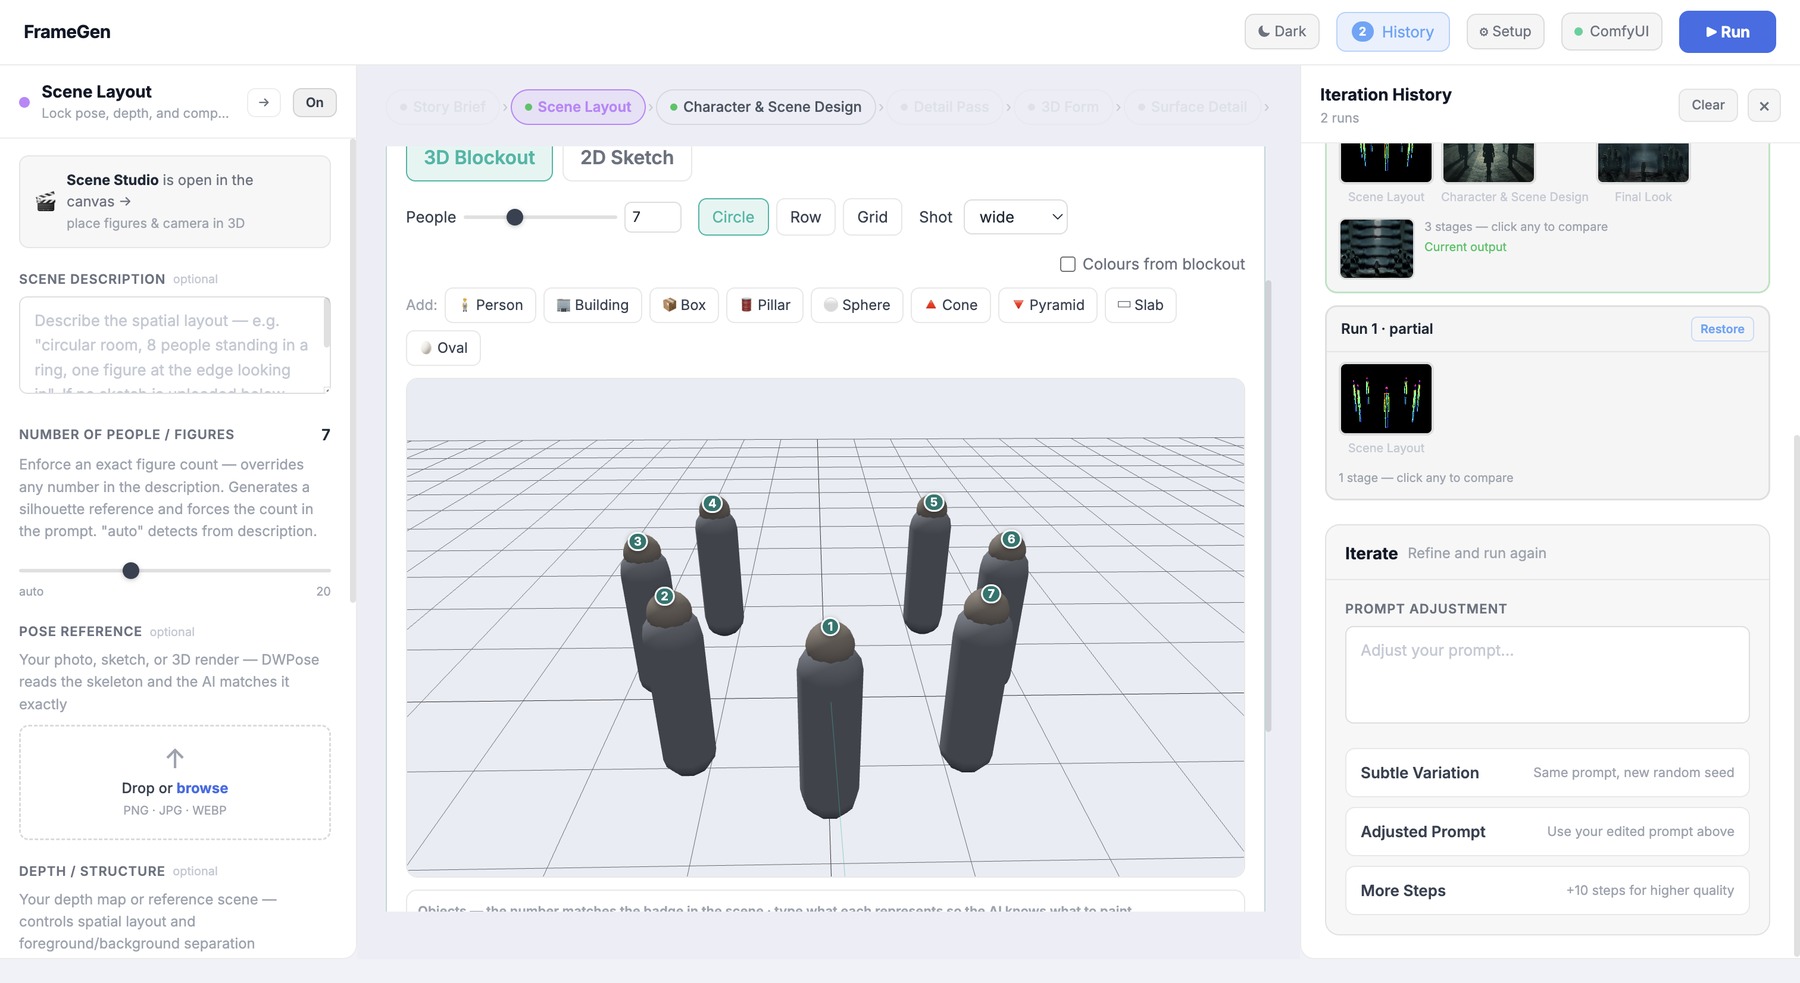This screenshot has width=1800, height=983.
Task: Go to the 3D Form stage
Action: [x=1063, y=107]
